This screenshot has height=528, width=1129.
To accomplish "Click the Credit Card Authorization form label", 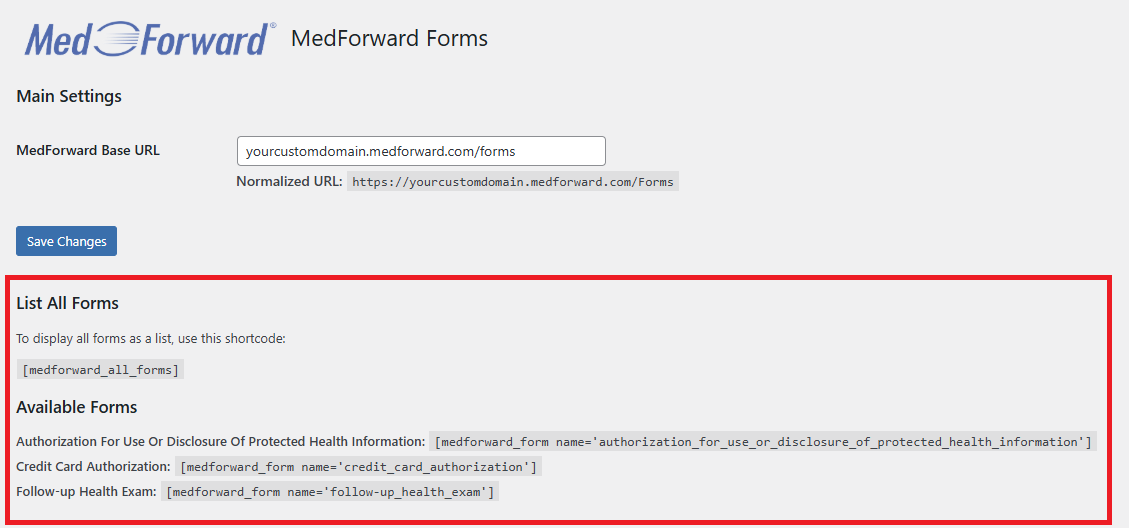I will point(93,467).
